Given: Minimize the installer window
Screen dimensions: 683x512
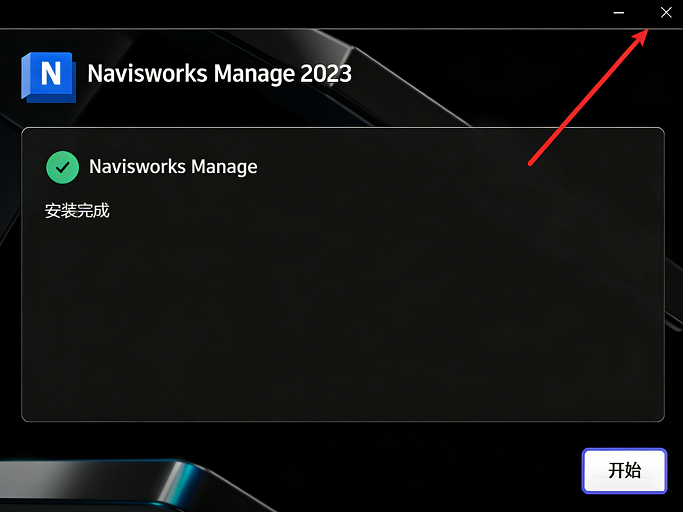Looking at the screenshot, I should click(619, 13).
